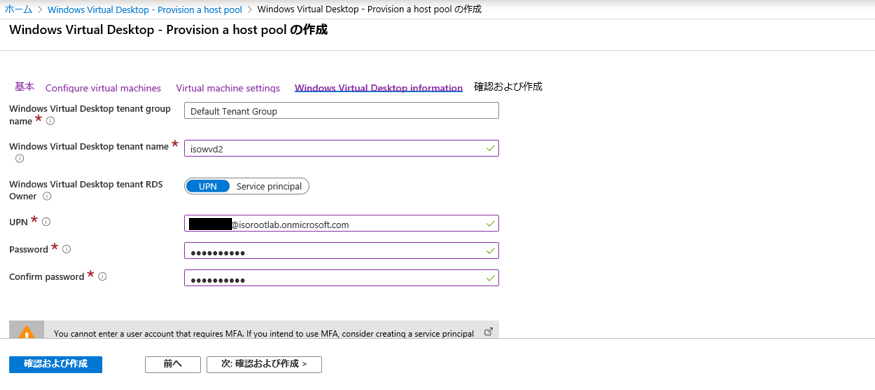Click info icon next to RDS Owner
Viewport: 875px width, 390px height.
click(x=47, y=196)
